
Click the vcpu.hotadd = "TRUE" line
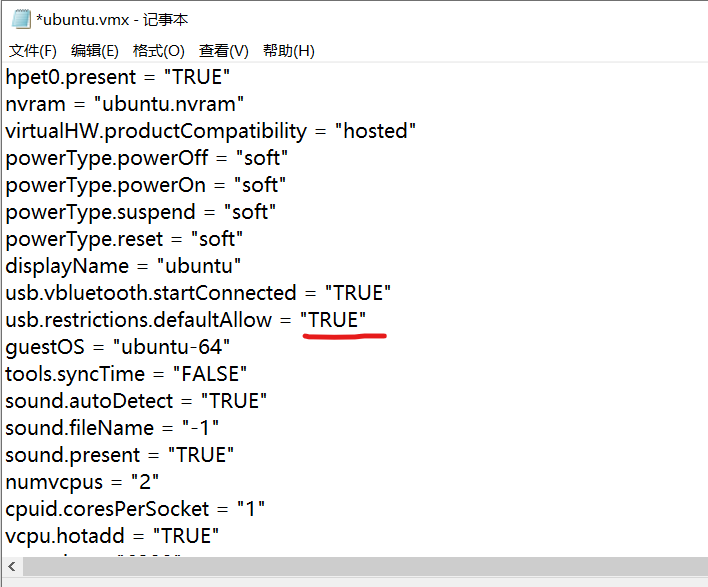[x=112, y=536]
